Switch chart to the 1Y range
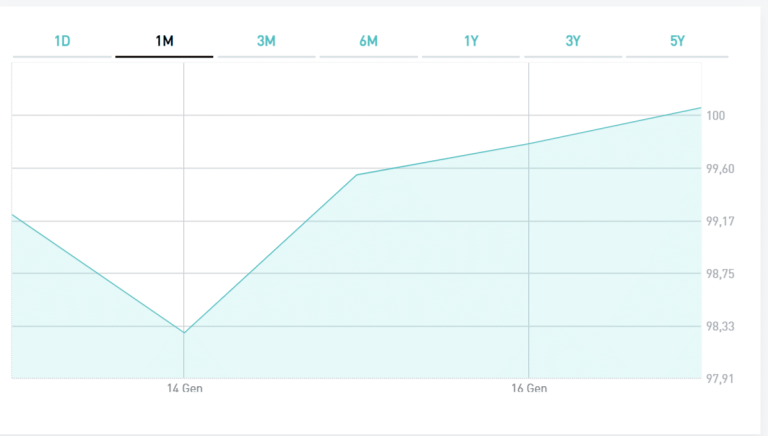Image resolution: width=768 pixels, height=436 pixels. (x=471, y=42)
